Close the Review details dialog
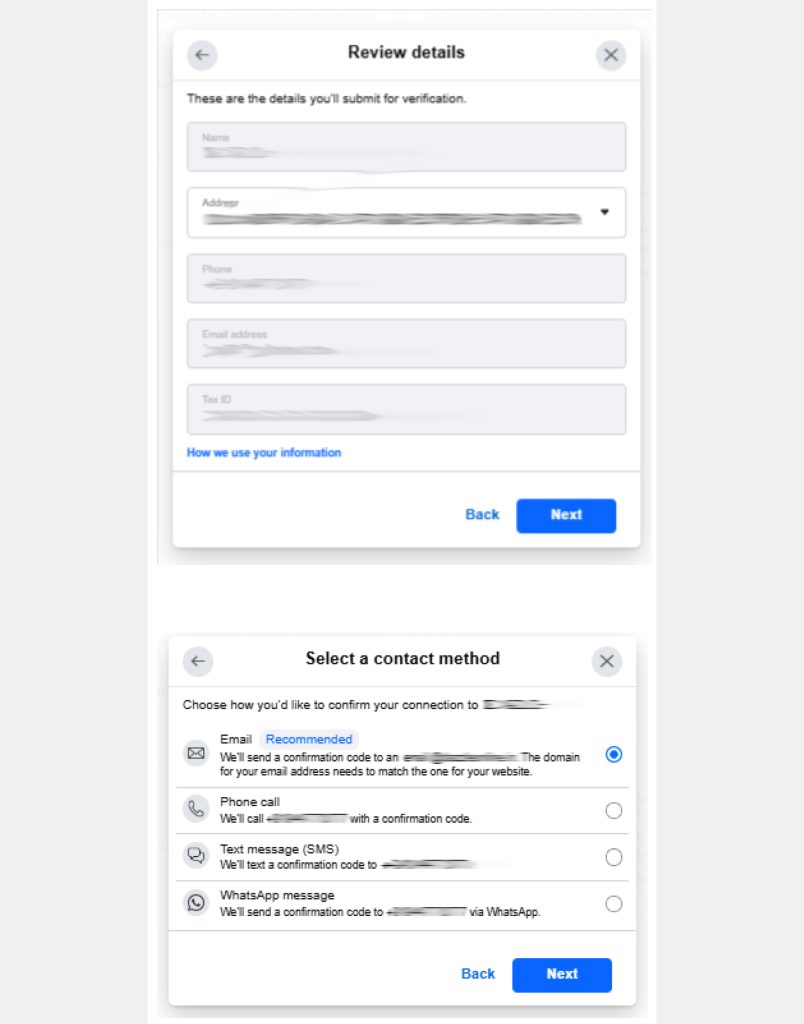Image resolution: width=804 pixels, height=1024 pixels. click(611, 55)
